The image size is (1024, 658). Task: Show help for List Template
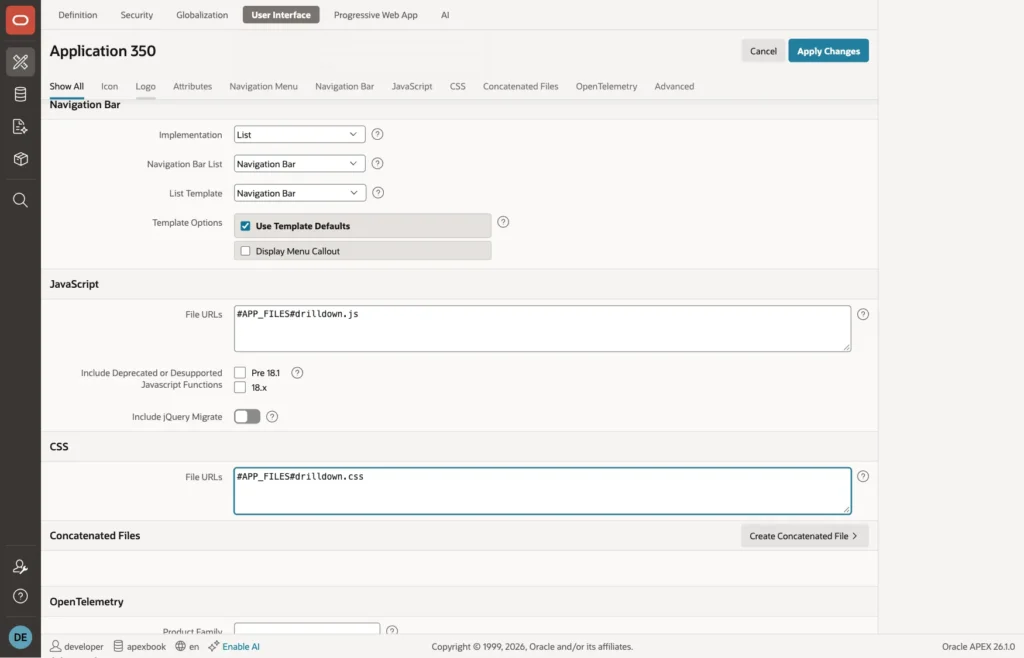(378, 193)
